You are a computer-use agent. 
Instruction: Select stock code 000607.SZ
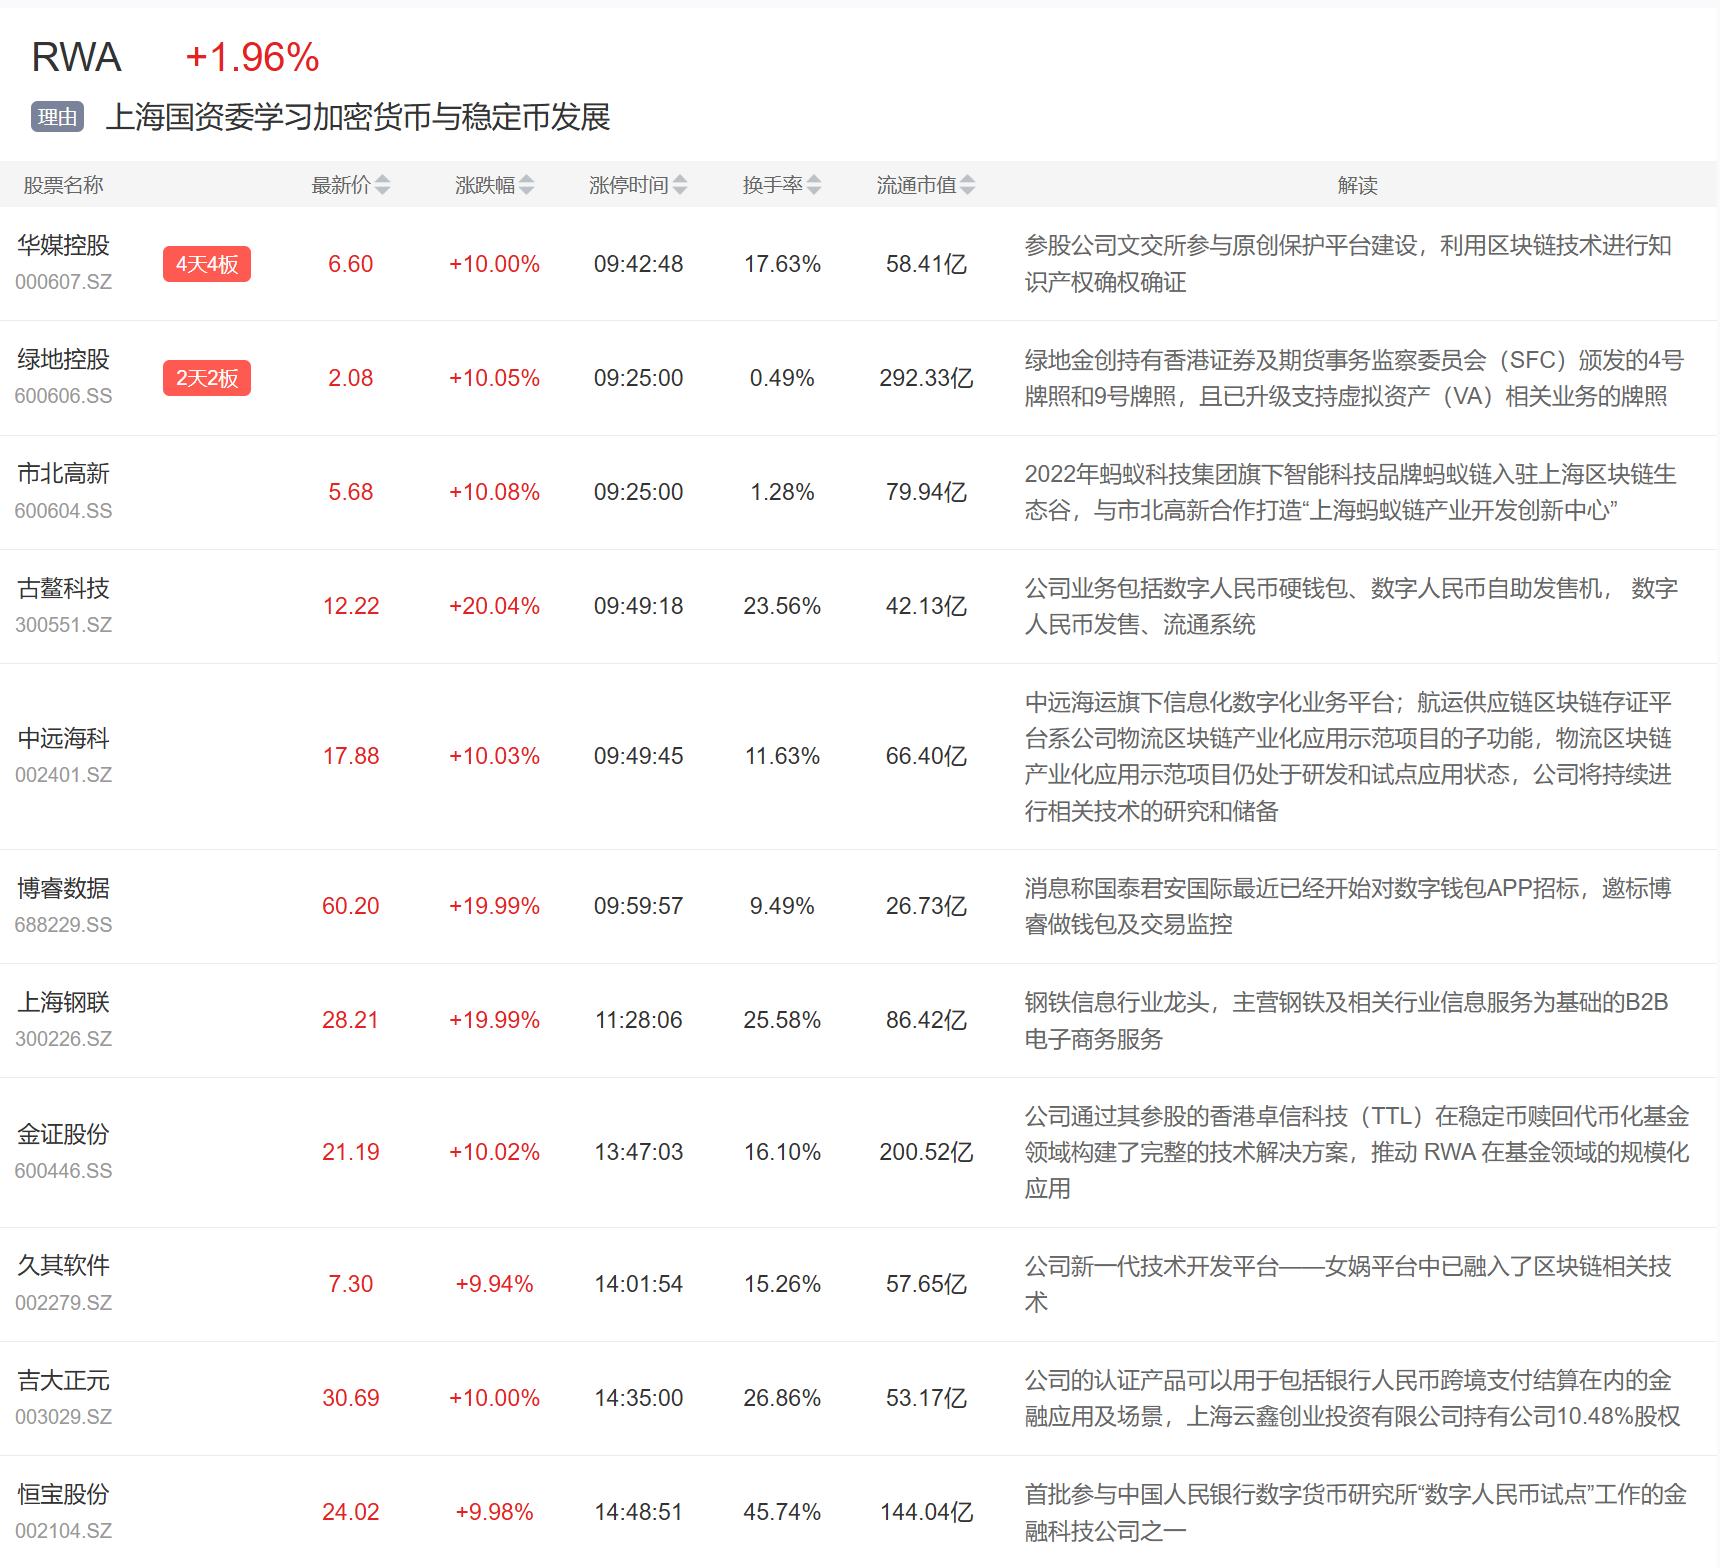(63, 282)
